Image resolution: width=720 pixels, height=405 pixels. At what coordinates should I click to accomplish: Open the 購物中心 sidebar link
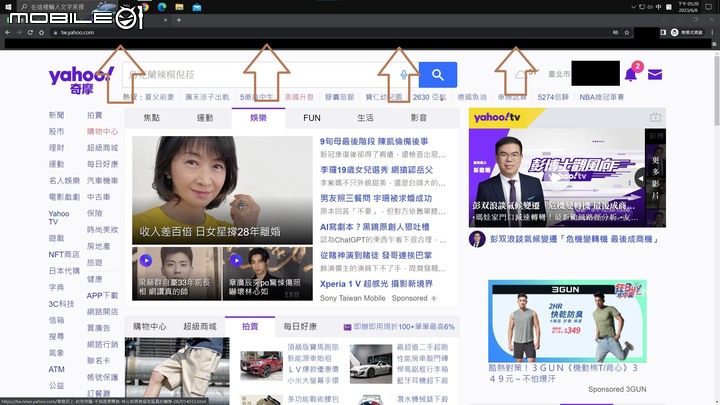pos(102,131)
